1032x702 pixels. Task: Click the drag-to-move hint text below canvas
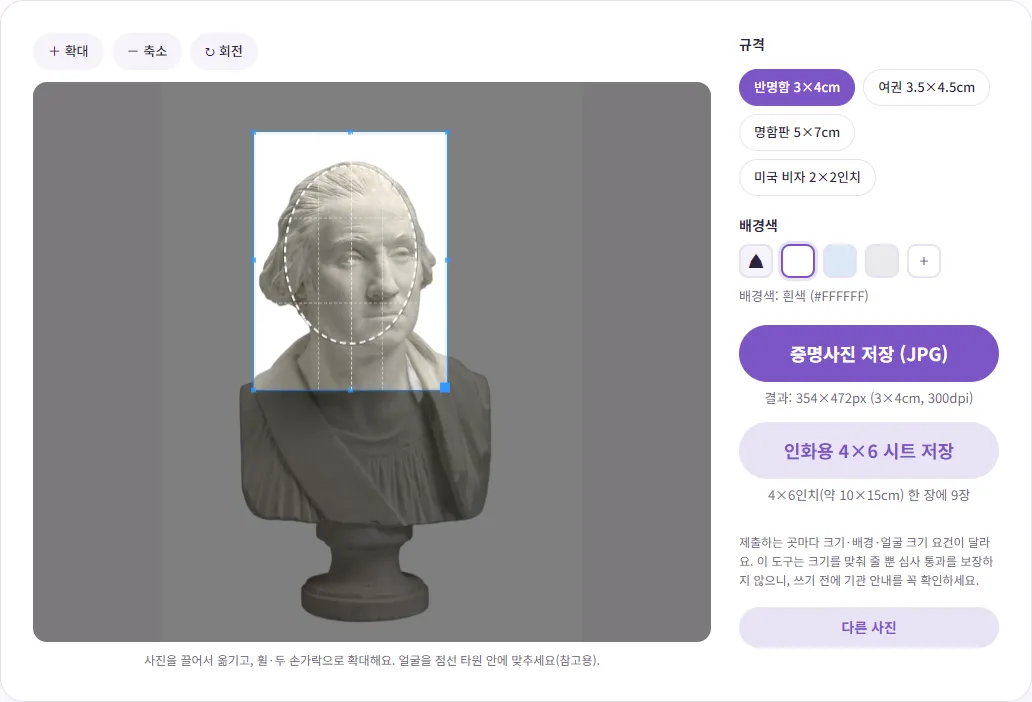[372, 660]
